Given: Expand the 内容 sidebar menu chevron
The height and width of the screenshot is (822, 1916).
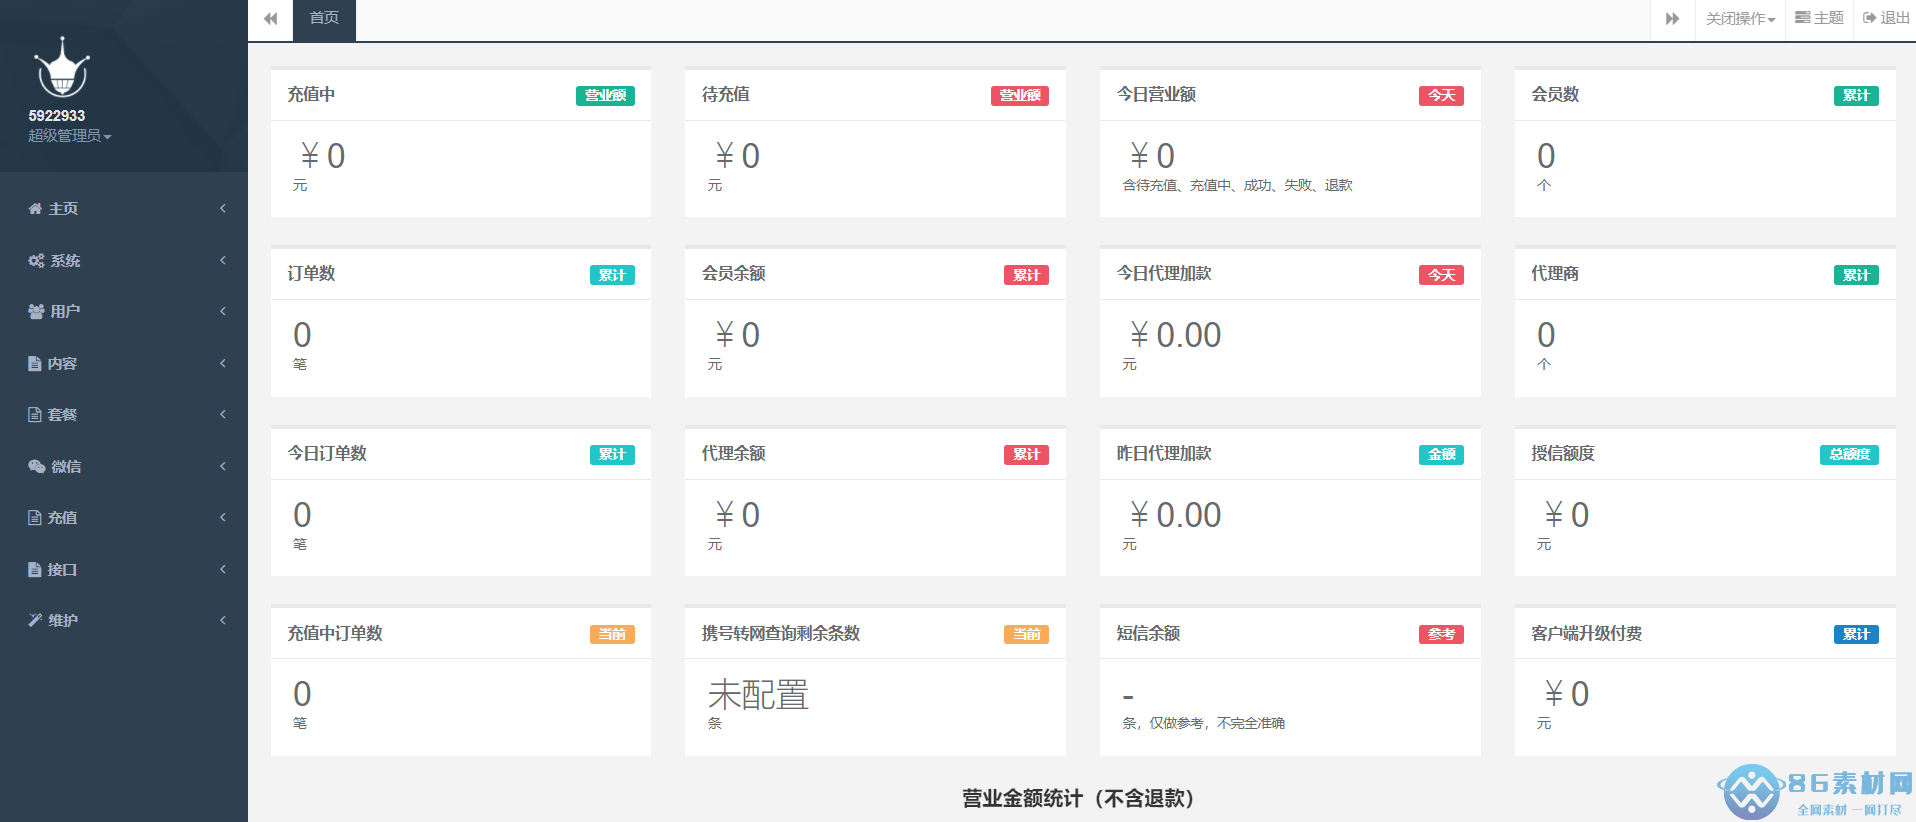Looking at the screenshot, I should 223,364.
